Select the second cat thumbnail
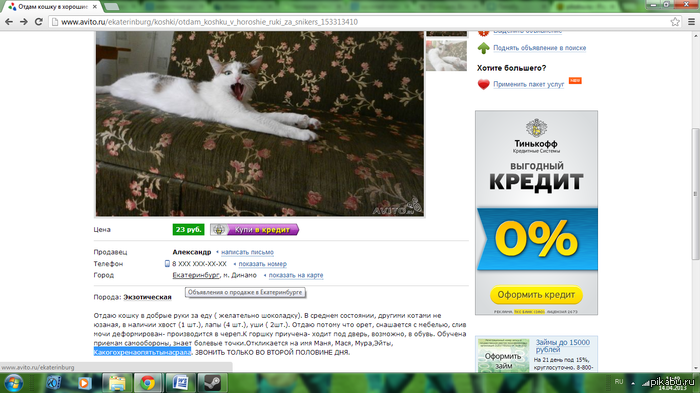Screen dimensions: 700x393 click(x=446, y=55)
